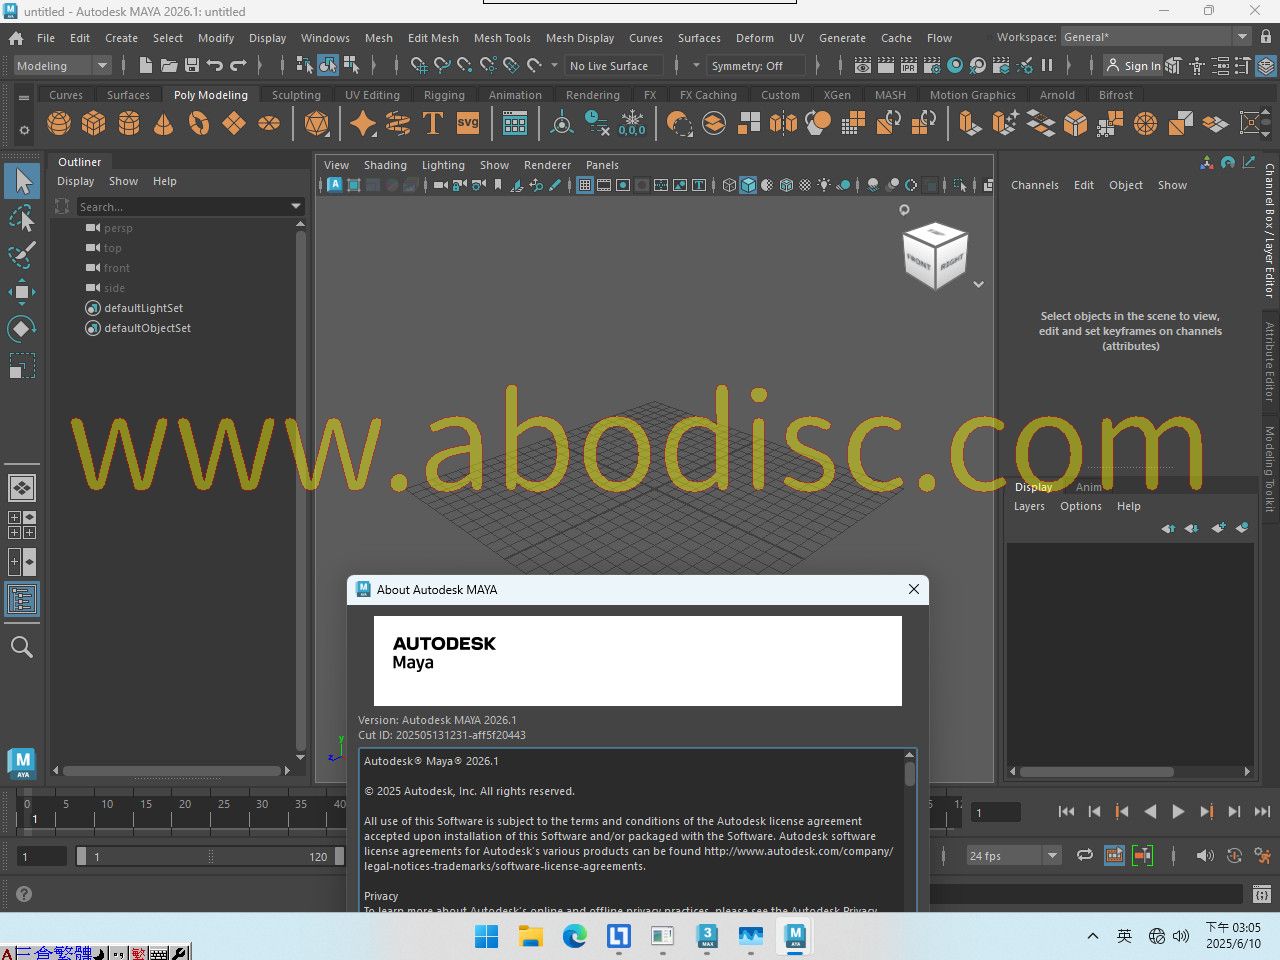The height and width of the screenshot is (960, 1280).
Task: Toggle the workspace lock icon
Action: click(1266, 37)
